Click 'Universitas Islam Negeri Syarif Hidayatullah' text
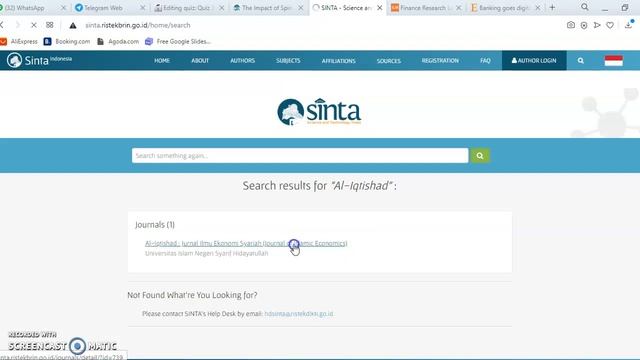 click(x=207, y=253)
